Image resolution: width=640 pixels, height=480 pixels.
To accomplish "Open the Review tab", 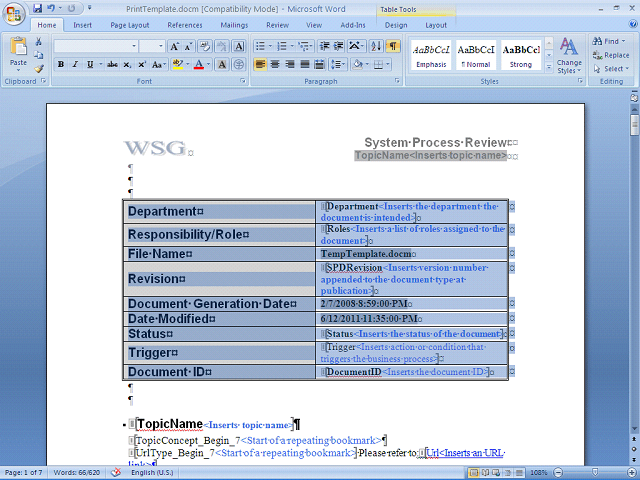I will click(278, 25).
